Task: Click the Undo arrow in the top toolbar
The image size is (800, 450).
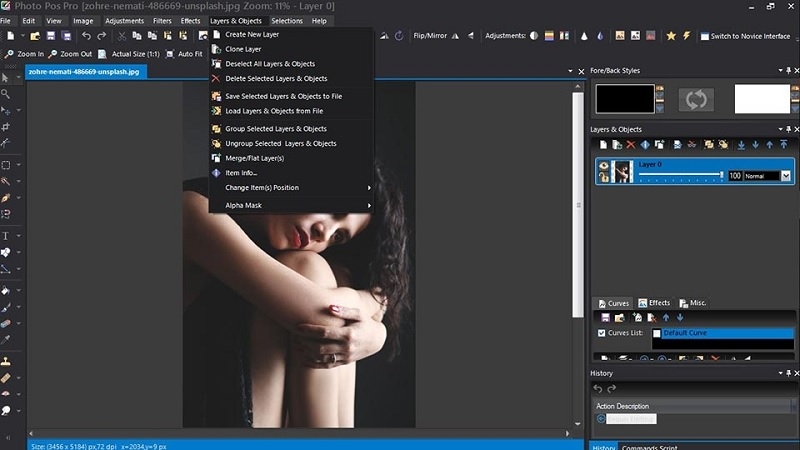Action: 86,36
